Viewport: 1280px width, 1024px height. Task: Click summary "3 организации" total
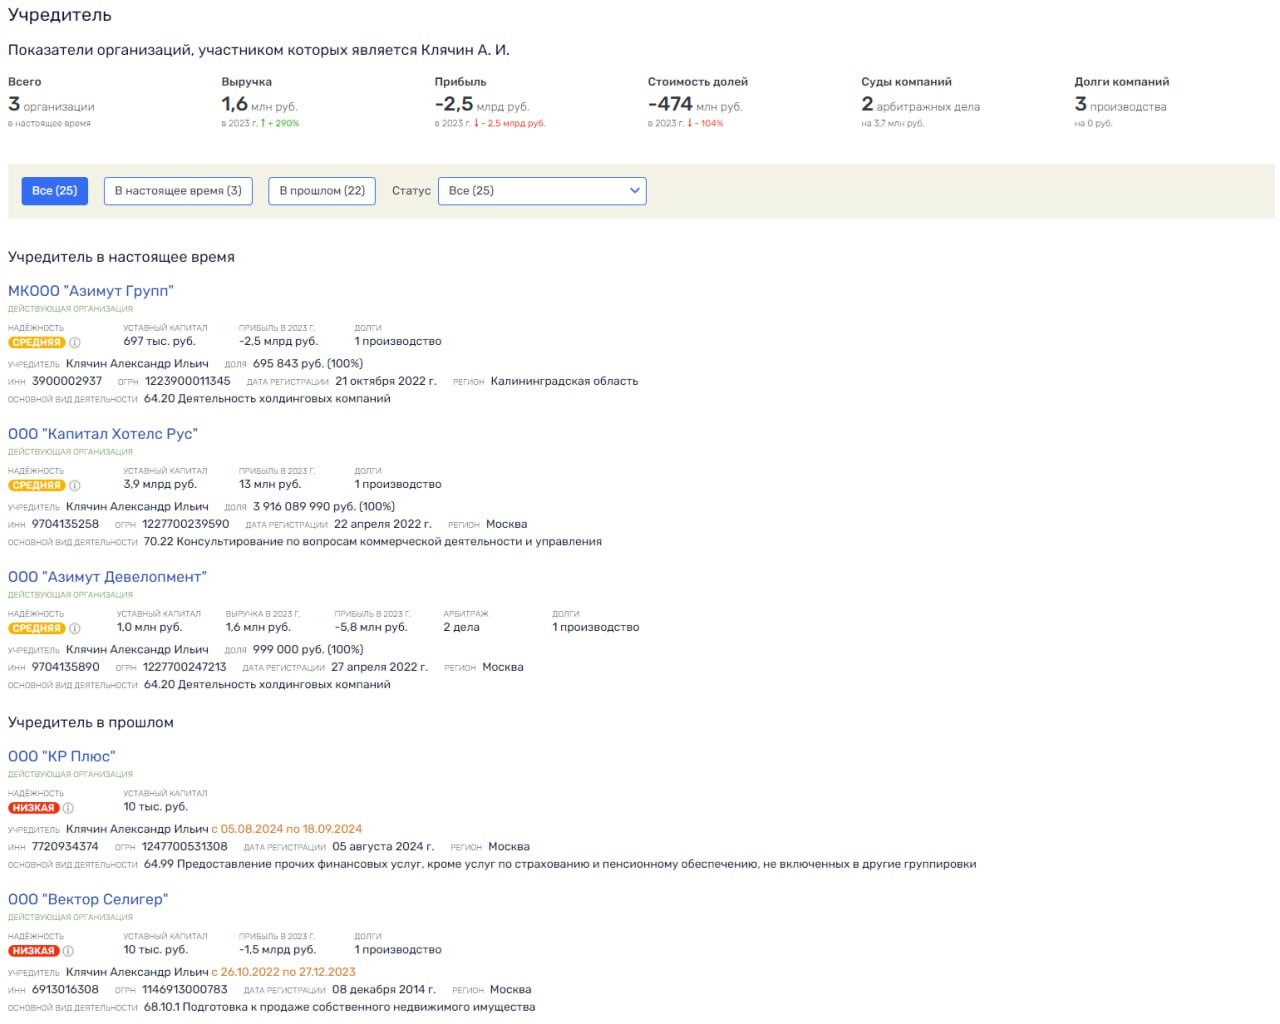point(51,105)
